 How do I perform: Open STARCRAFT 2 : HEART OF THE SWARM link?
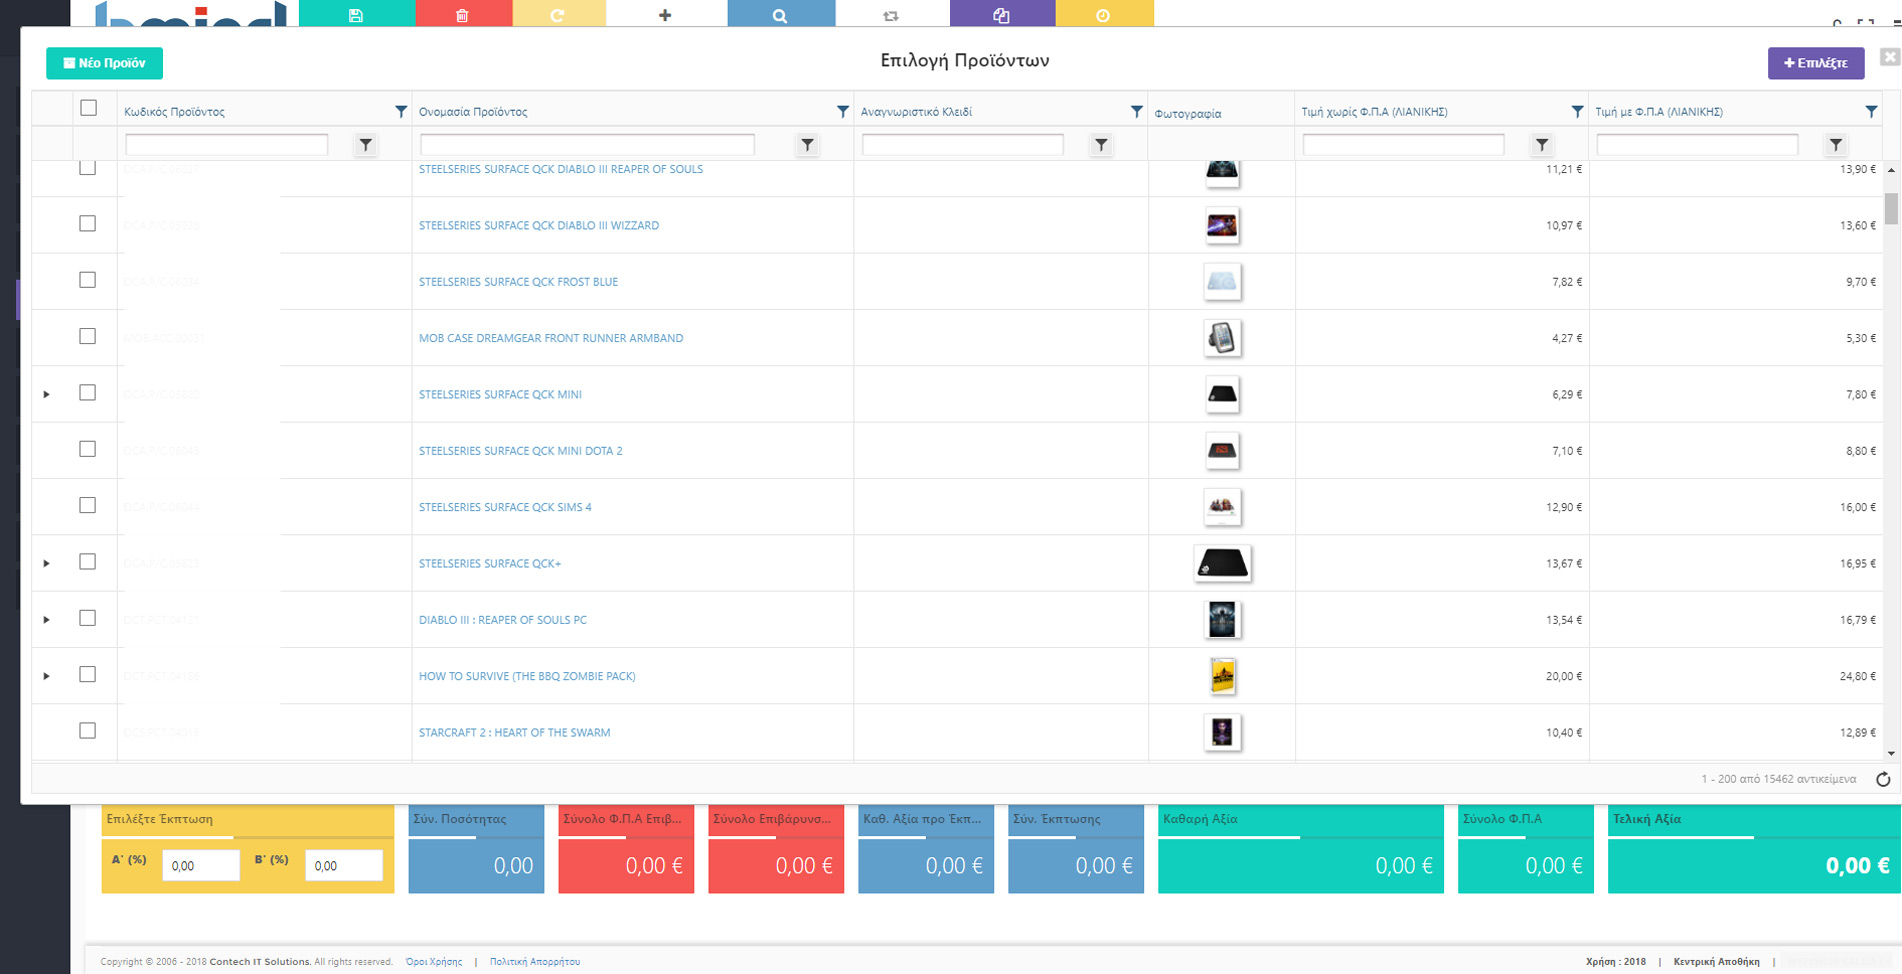[514, 733]
